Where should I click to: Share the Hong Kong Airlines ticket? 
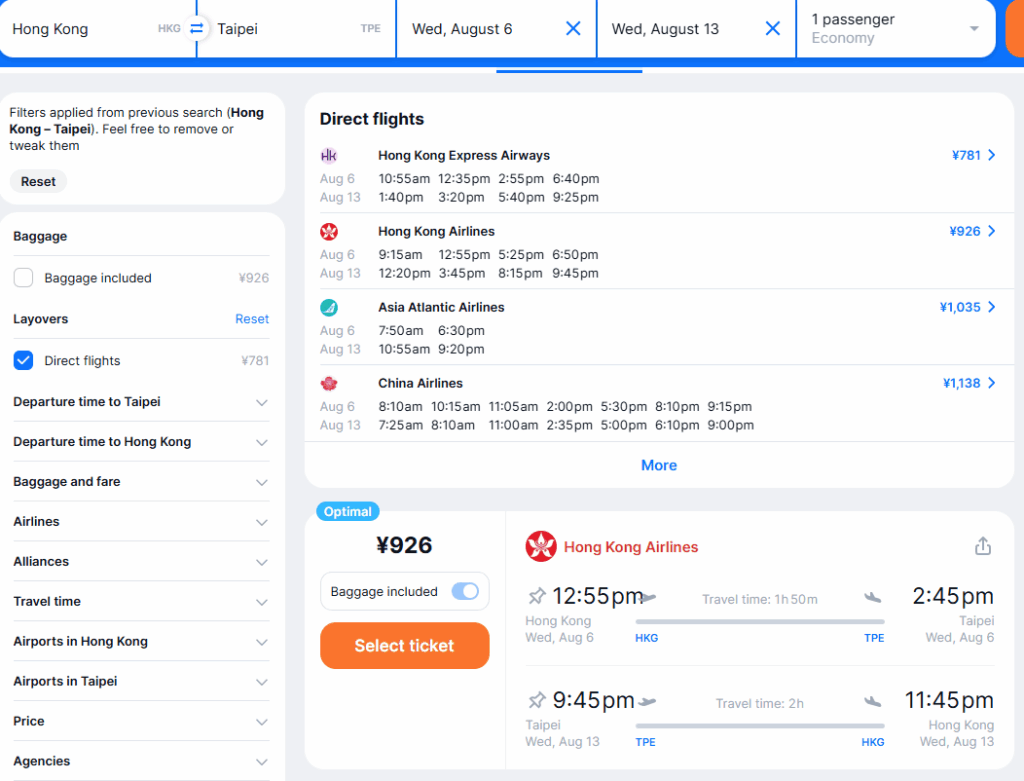point(983,546)
